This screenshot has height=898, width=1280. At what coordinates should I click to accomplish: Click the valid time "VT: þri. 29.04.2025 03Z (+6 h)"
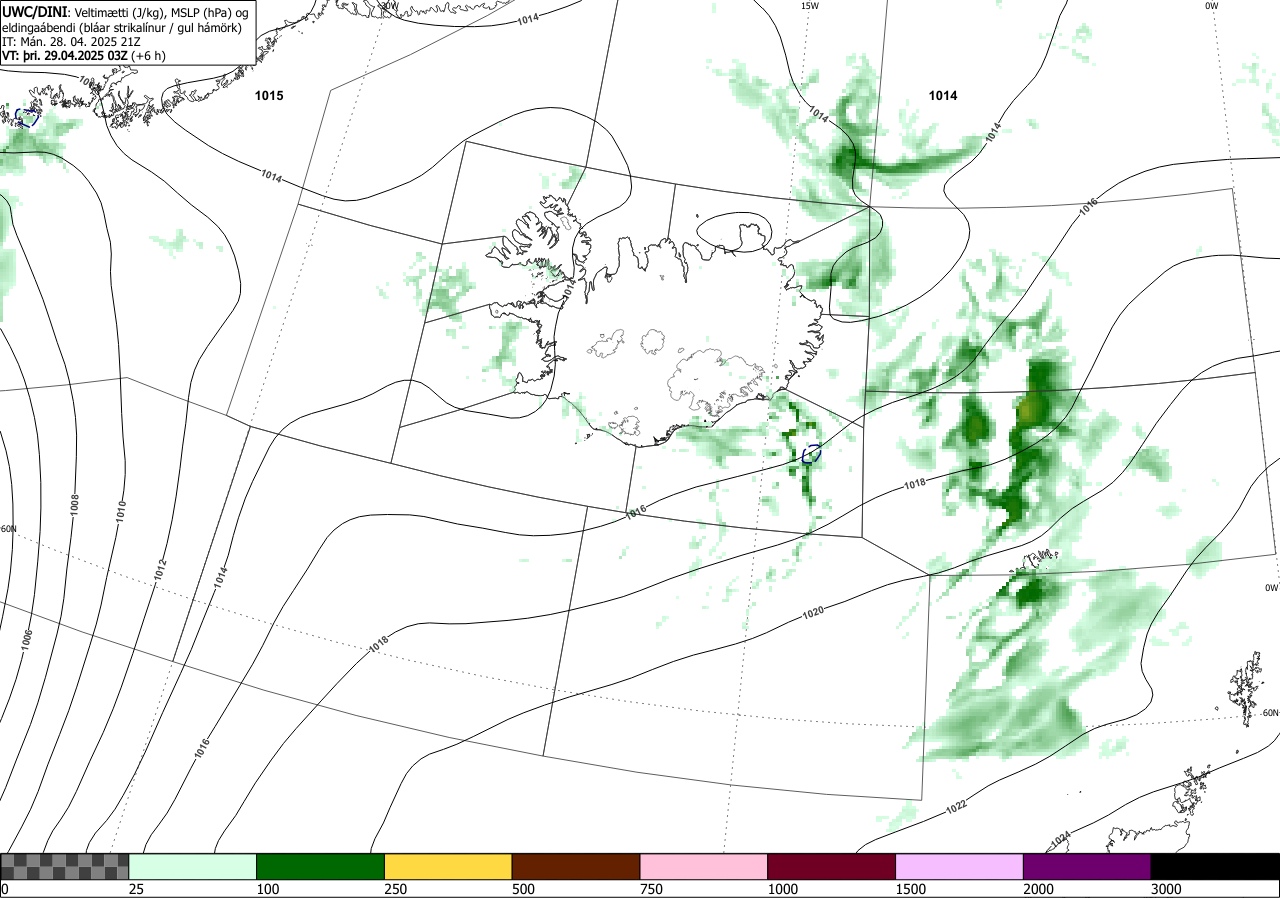pos(84,56)
